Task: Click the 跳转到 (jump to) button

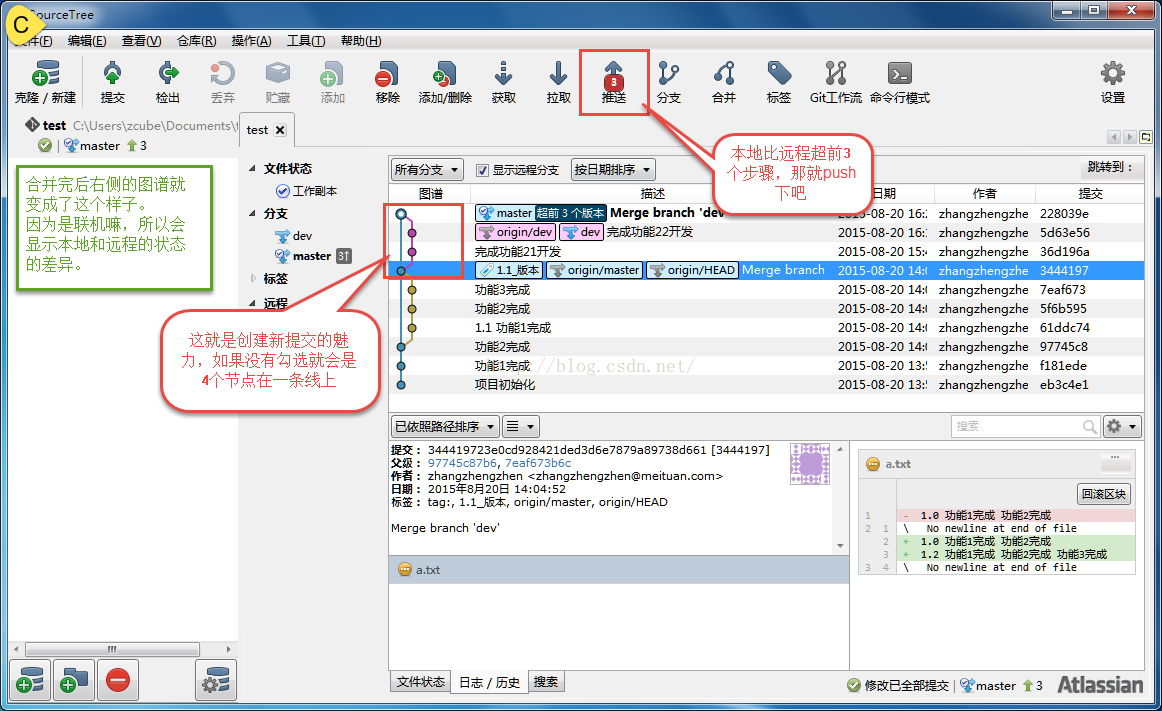Action: (1109, 167)
